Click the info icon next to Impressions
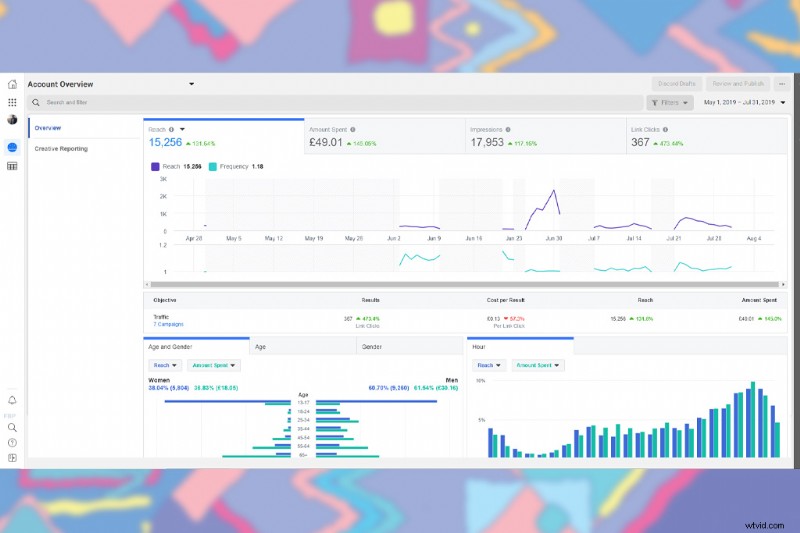800x533 pixels. 508,130
